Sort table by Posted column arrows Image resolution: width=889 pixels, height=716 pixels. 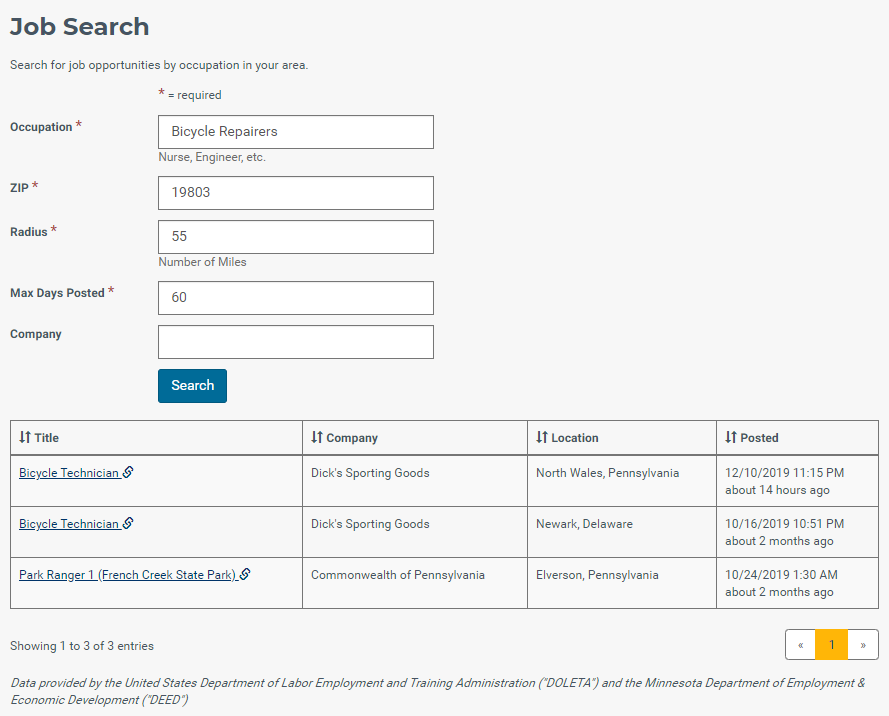pyautogui.click(x=730, y=437)
